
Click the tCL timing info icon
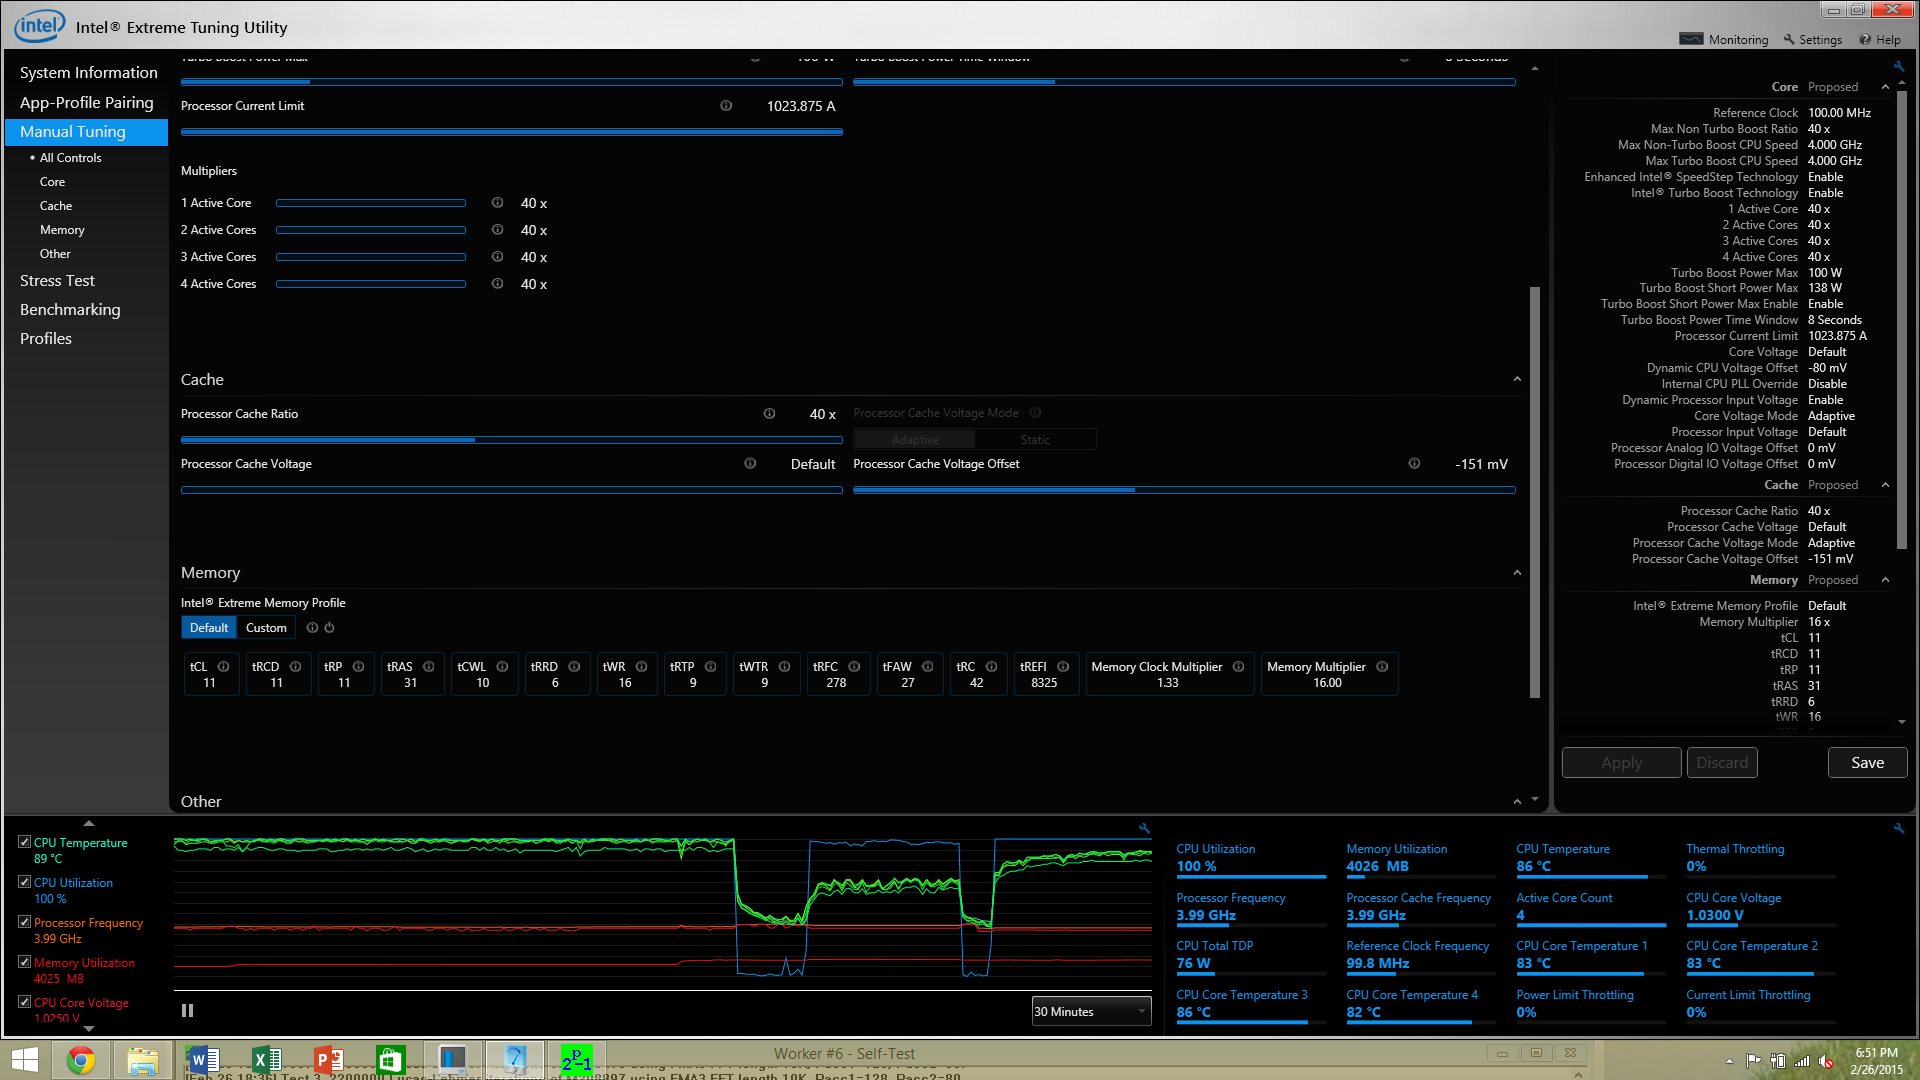223,667
